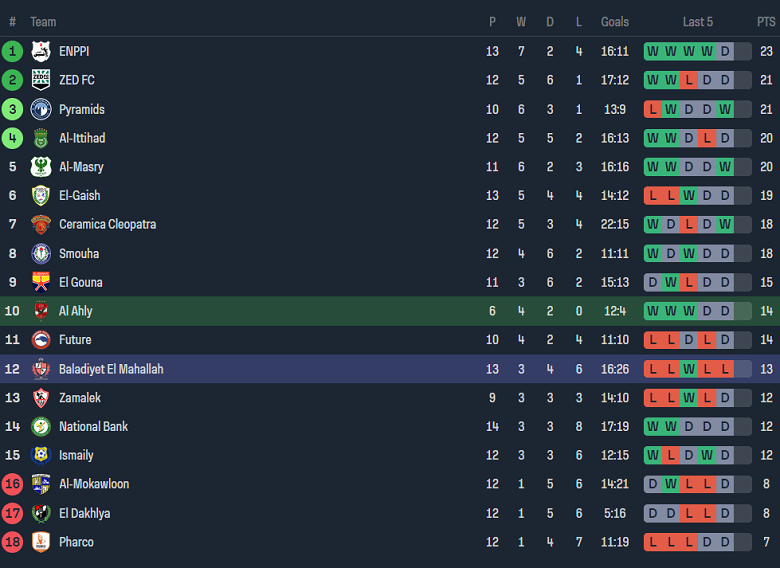Click ENPPI's first green W form badge
The width and height of the screenshot is (780, 568).
[653, 51]
